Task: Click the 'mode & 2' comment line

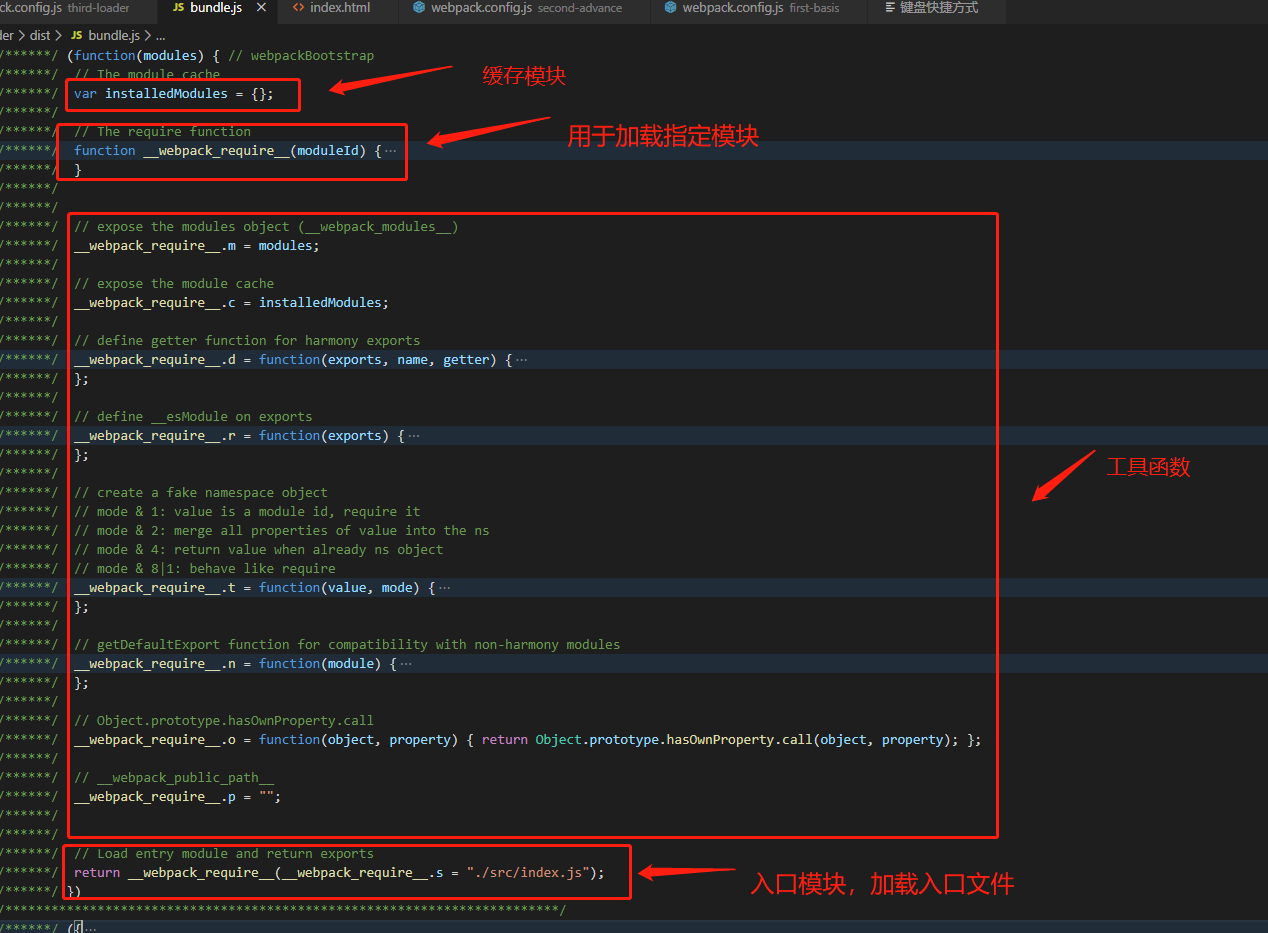Action: (x=282, y=530)
